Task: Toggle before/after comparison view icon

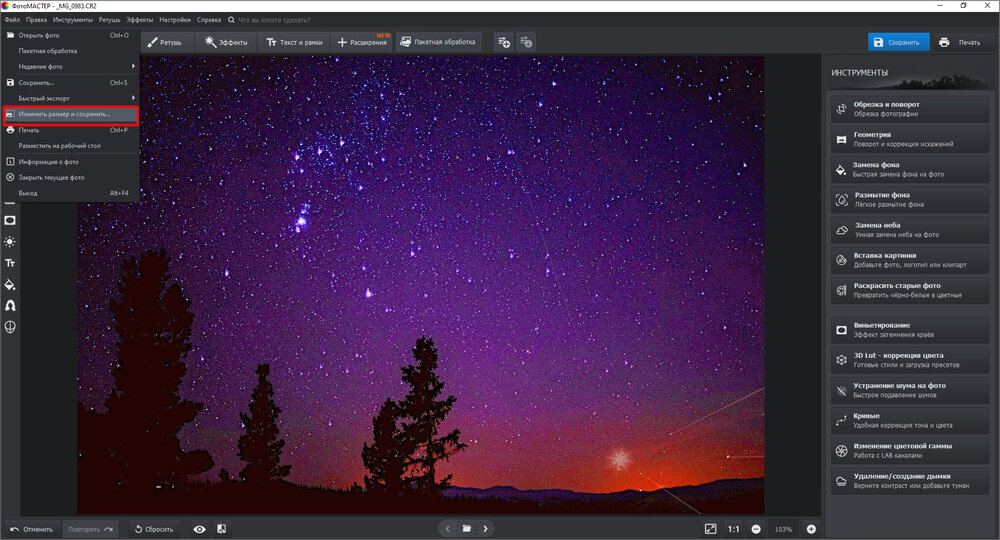Action: [221, 529]
